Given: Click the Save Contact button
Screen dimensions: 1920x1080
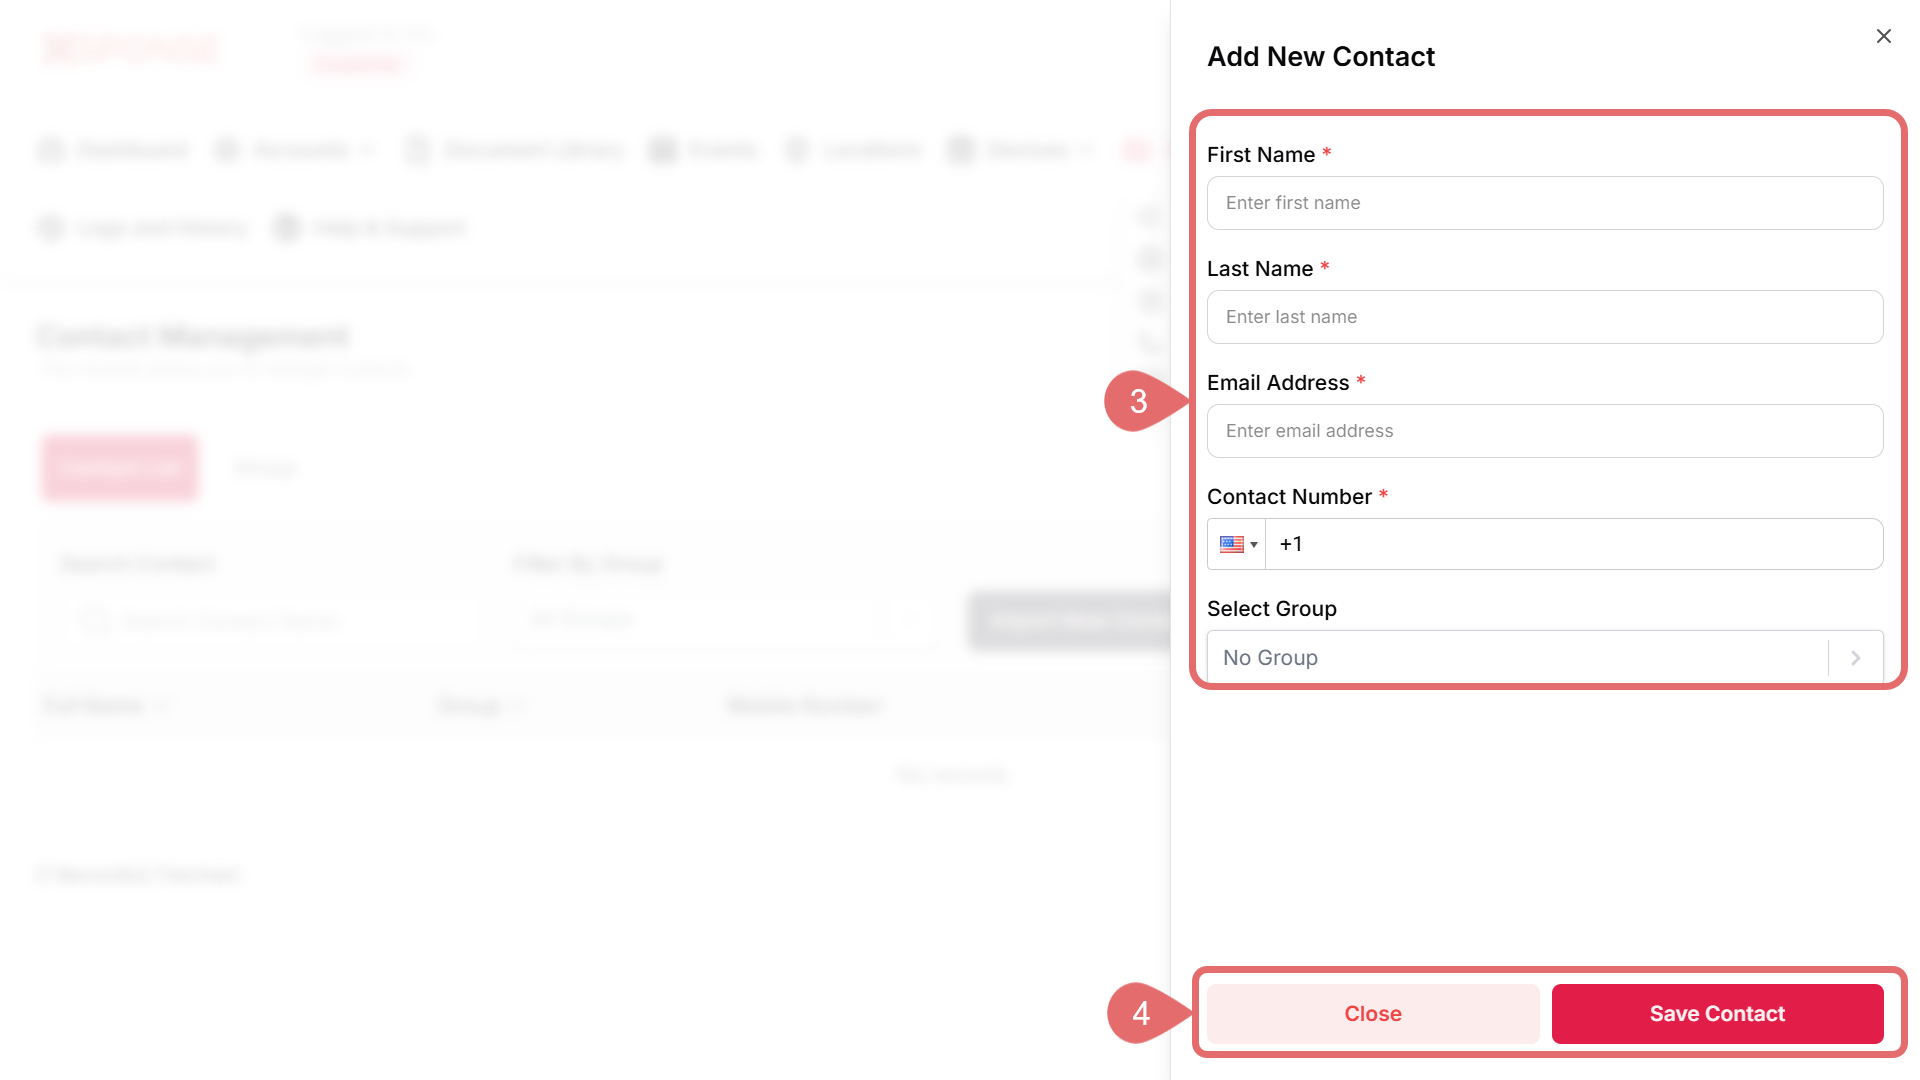Looking at the screenshot, I should tap(1716, 1013).
